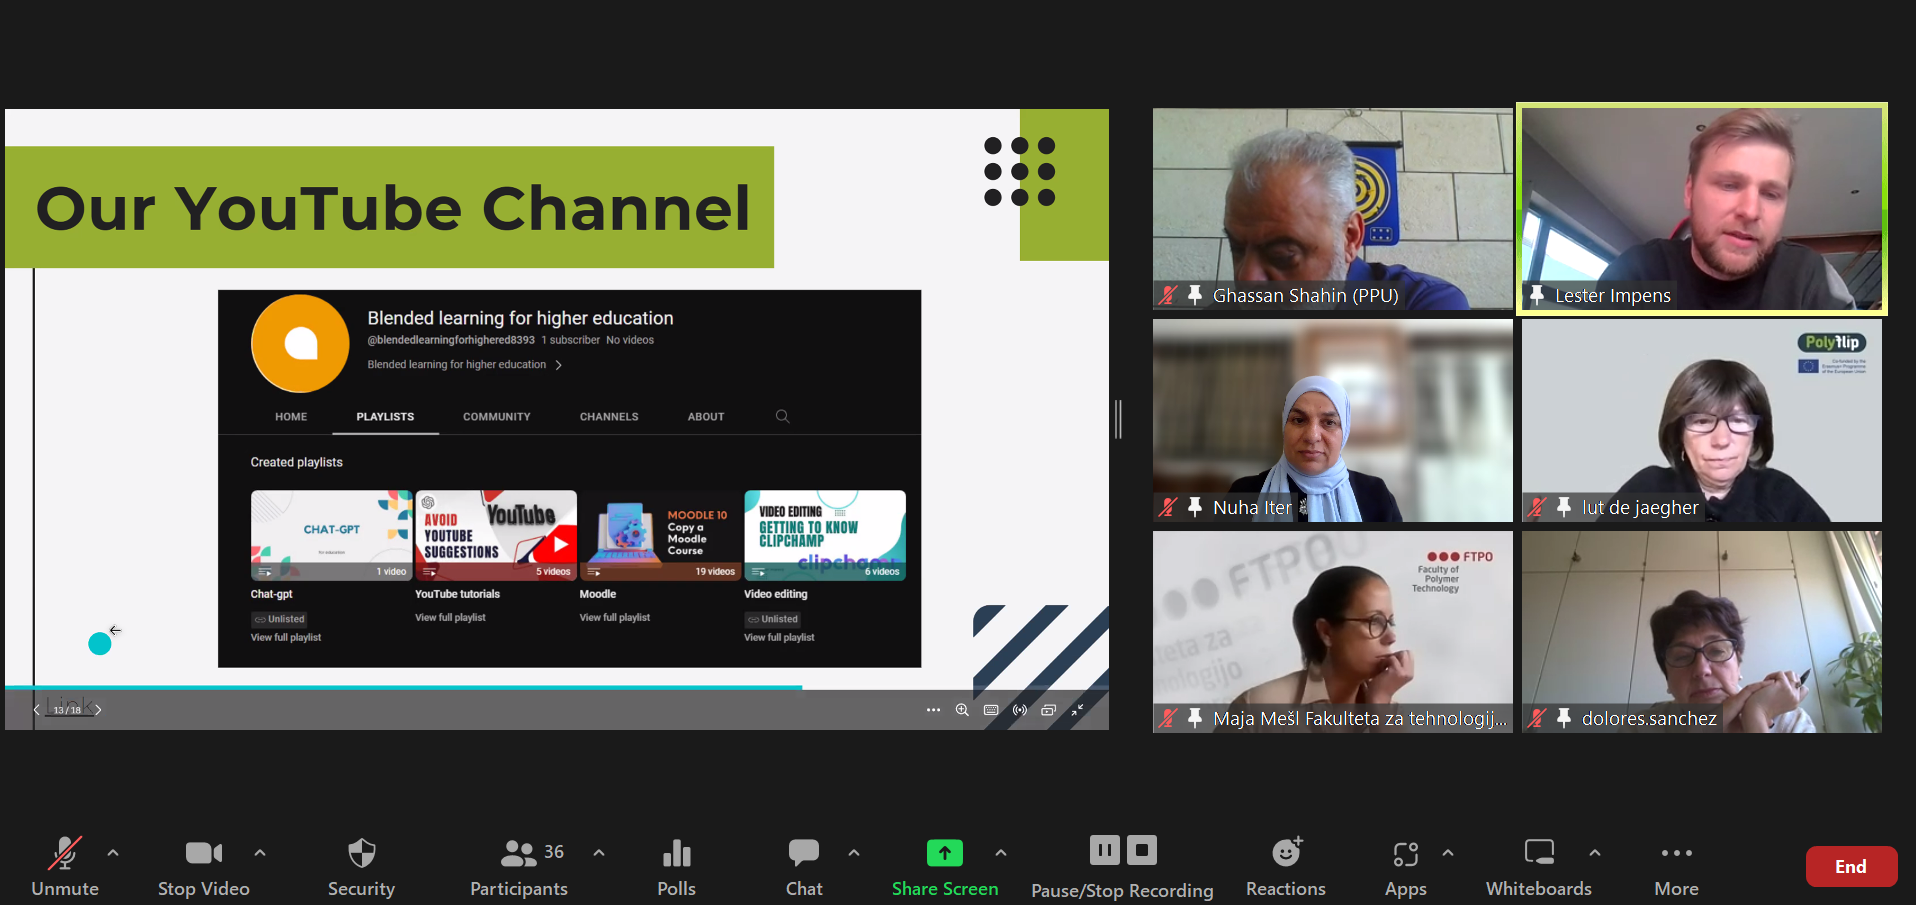Open audio options arrow beside Unmute
1916x905 pixels.
(113, 853)
